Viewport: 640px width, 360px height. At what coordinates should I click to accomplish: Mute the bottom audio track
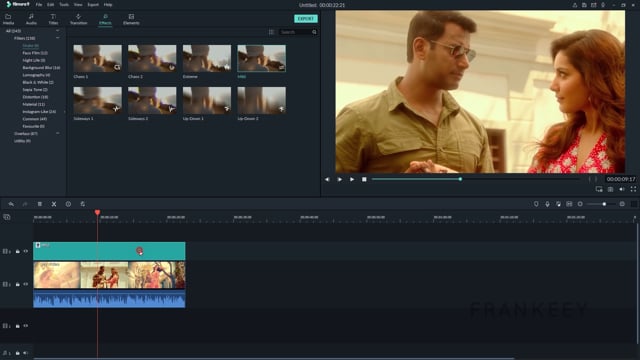click(26, 353)
